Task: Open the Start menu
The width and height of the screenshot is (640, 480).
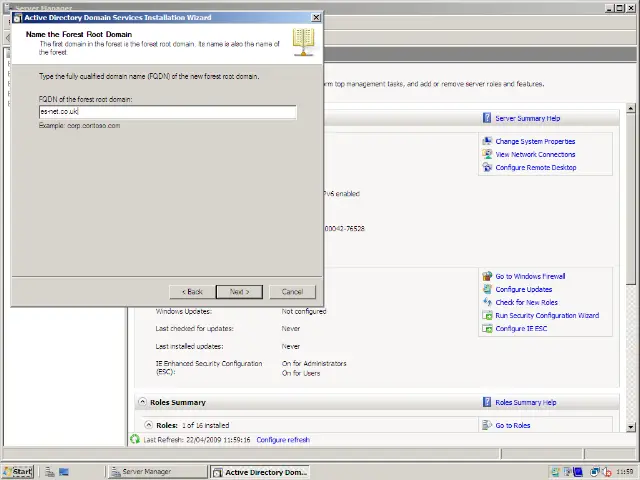Action: coord(18,472)
